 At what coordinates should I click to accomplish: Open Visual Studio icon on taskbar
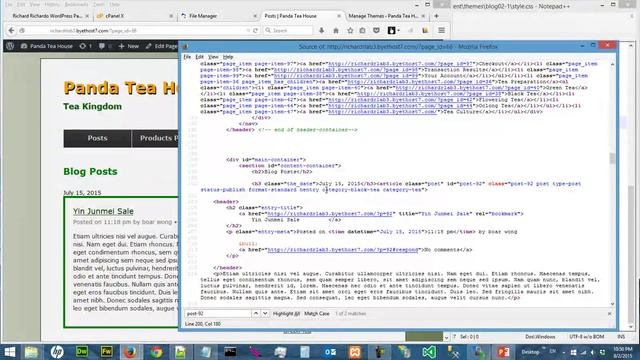[429, 352]
